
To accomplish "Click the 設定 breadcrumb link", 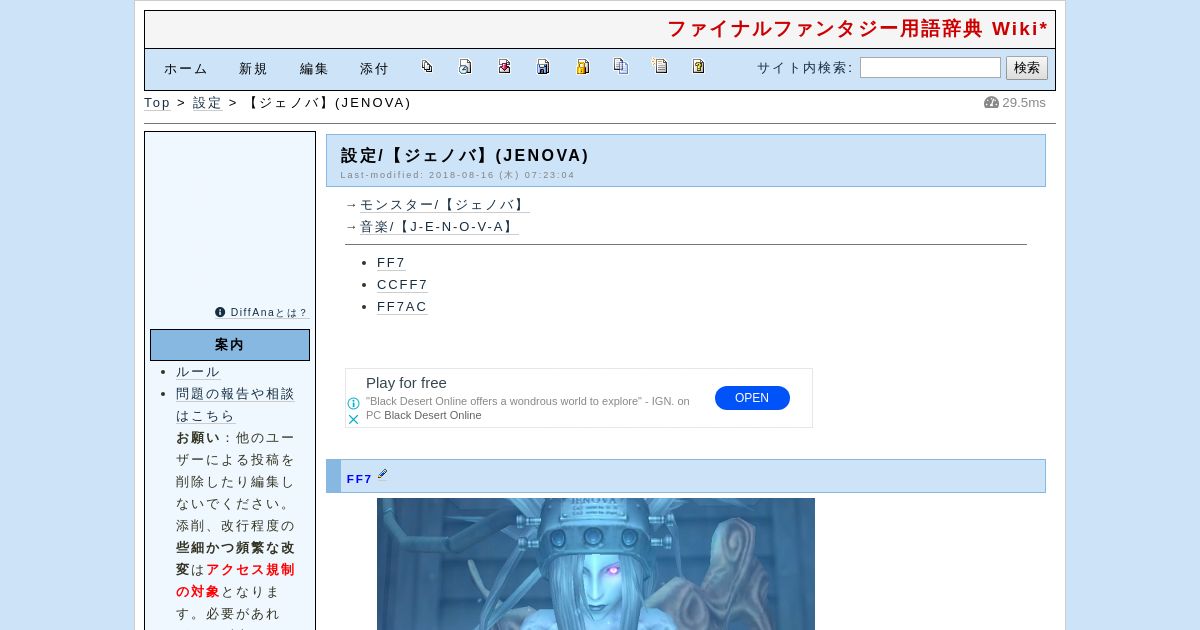I will click(207, 103).
